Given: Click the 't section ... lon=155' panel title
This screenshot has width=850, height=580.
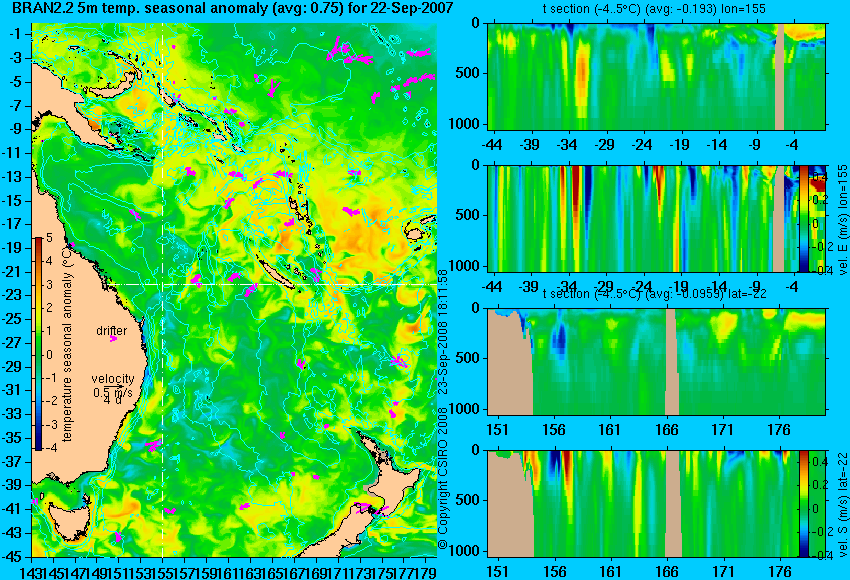Looking at the screenshot, I should [654, 9].
